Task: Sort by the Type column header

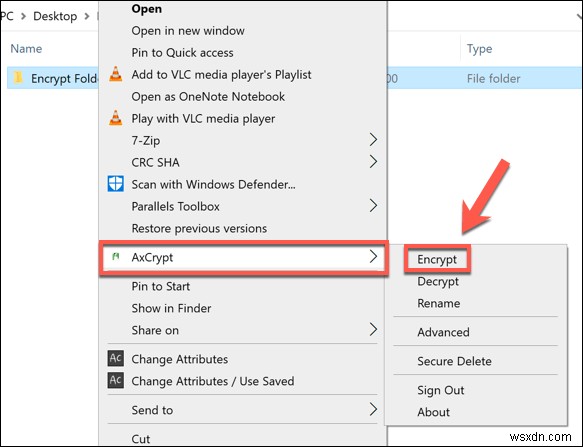Action: [479, 49]
